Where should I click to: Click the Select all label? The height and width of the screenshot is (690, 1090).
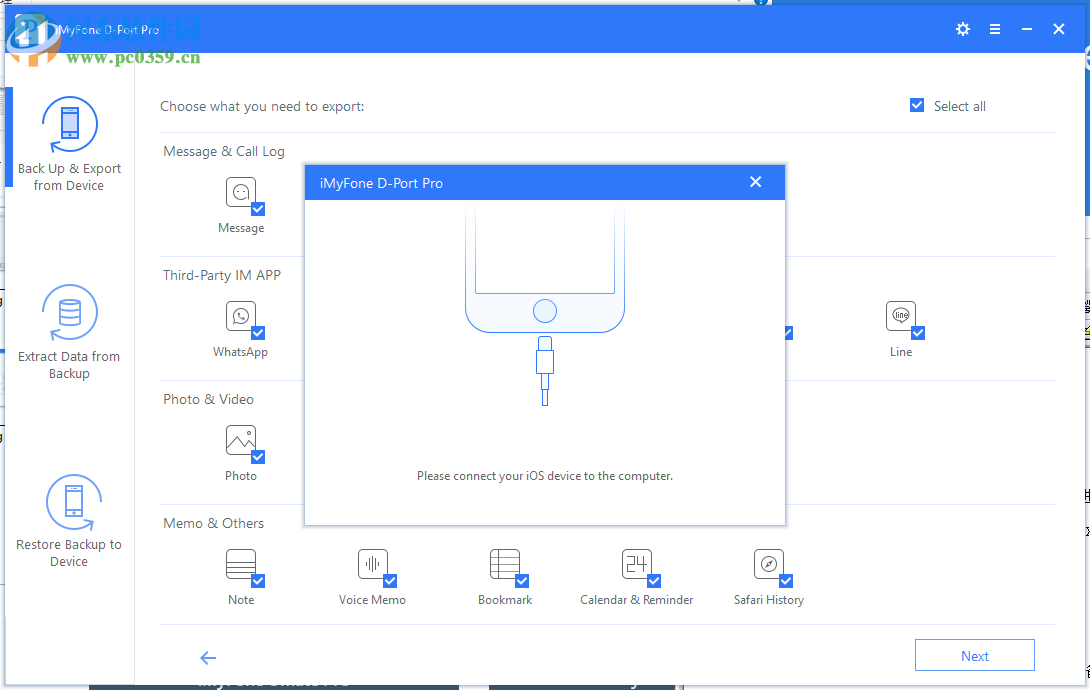click(x=959, y=106)
